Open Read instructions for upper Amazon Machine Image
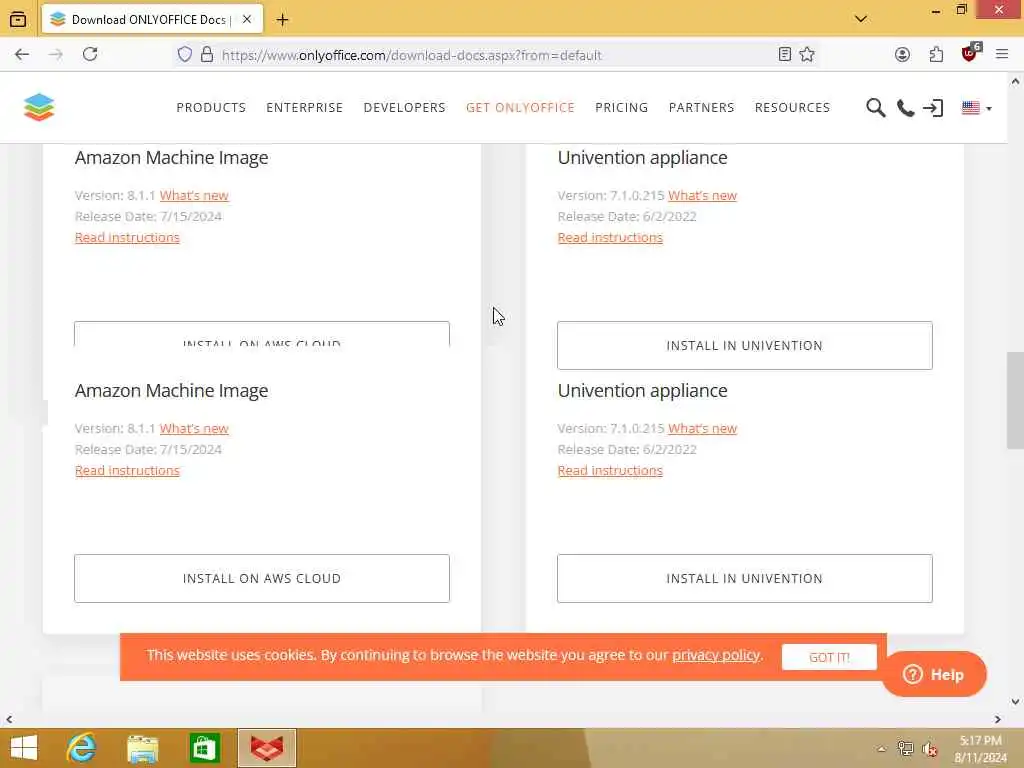Screen dimensions: 1024x768 coord(127,237)
